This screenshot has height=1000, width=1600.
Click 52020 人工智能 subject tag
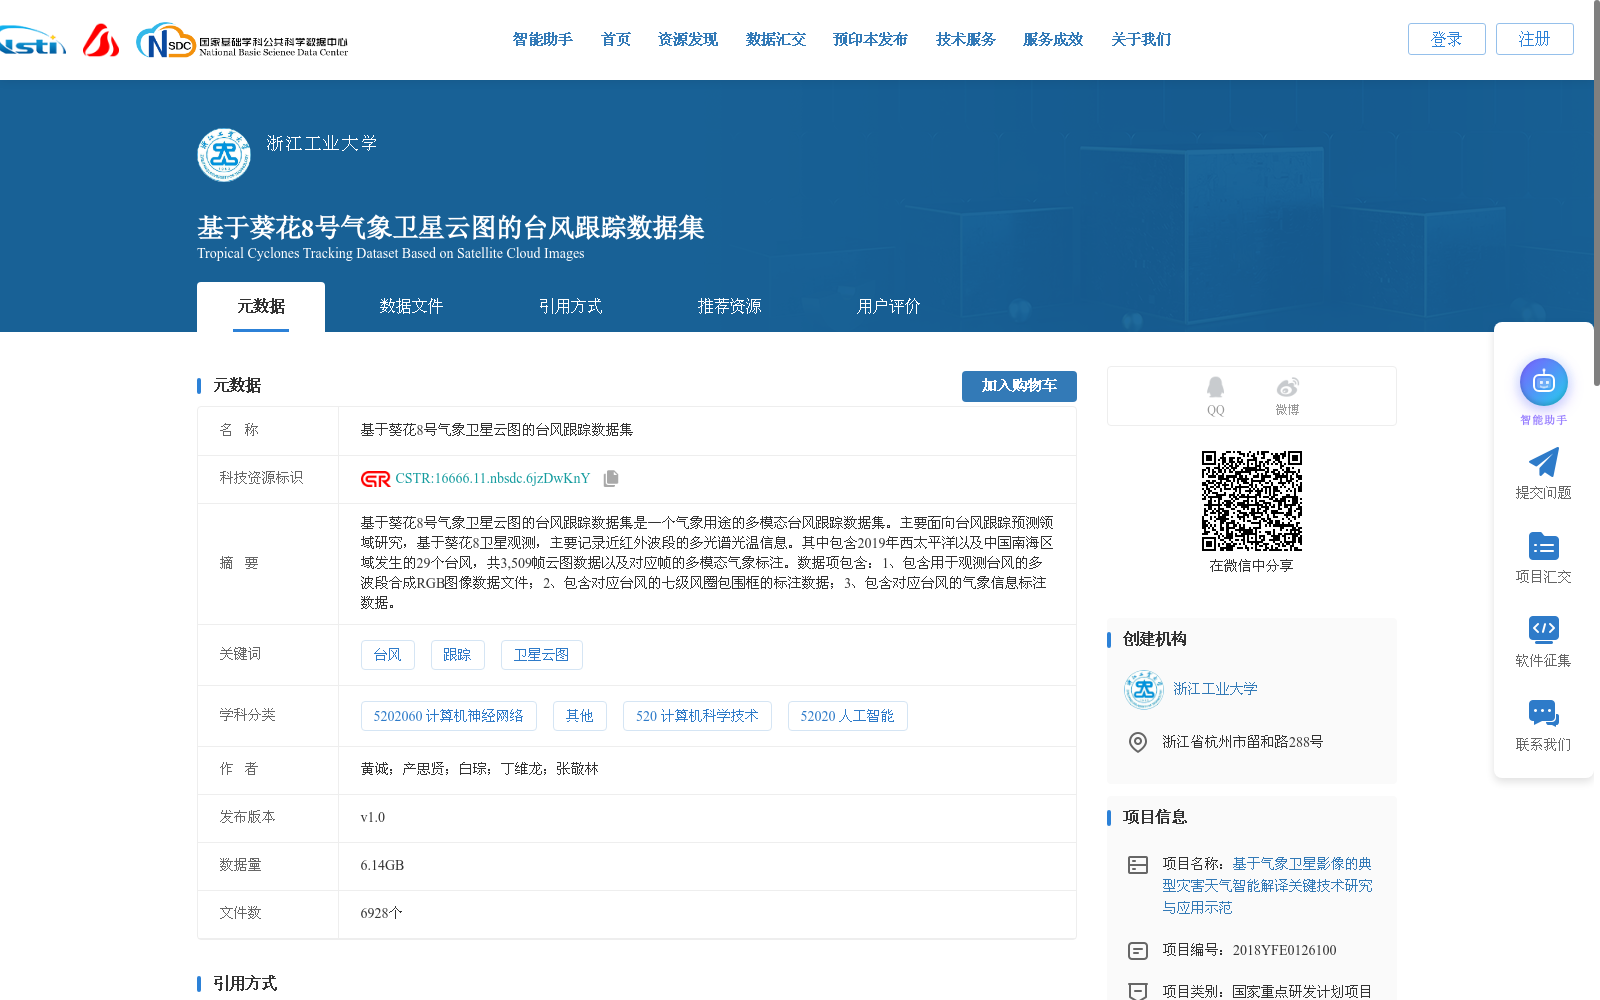(x=847, y=716)
